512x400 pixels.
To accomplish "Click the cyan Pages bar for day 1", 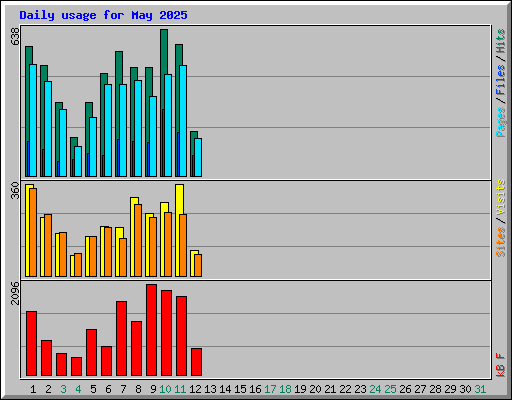I will [x=33, y=120].
